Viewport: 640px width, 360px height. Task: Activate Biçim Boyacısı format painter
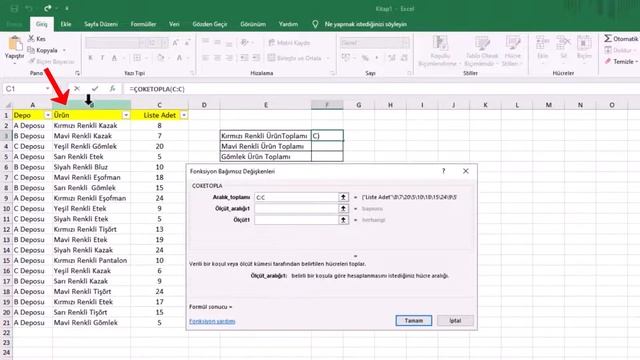click(51, 62)
